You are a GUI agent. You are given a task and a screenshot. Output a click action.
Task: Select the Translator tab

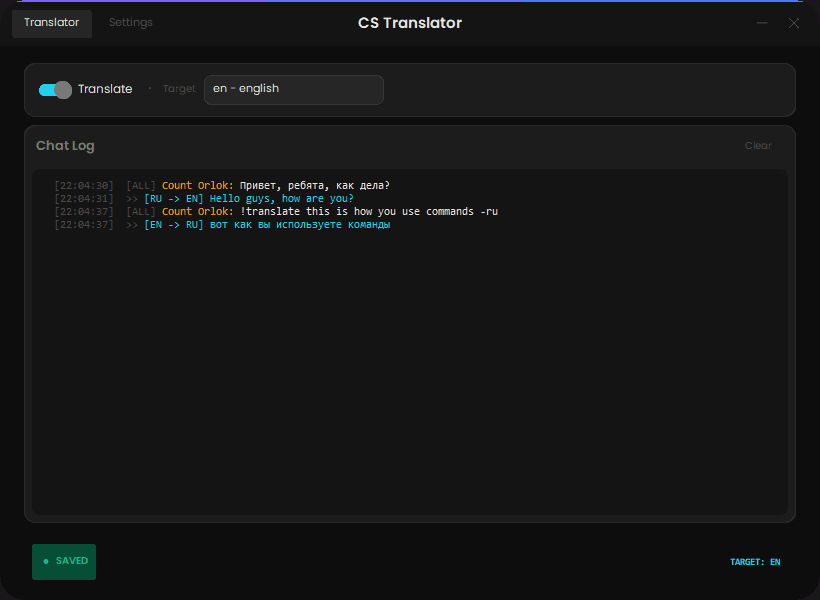coord(51,22)
